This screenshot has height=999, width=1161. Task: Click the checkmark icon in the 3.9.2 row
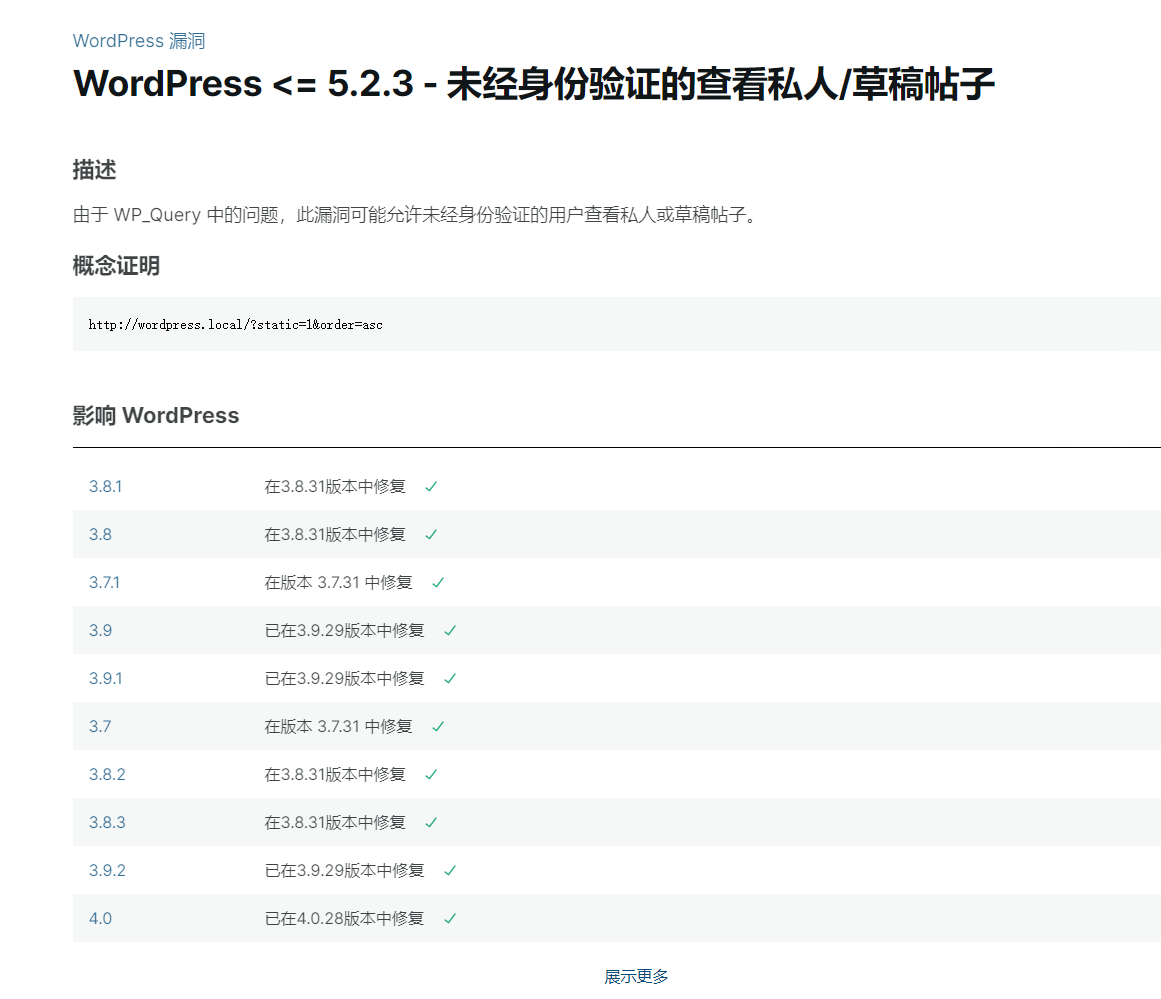pyautogui.click(x=449, y=870)
